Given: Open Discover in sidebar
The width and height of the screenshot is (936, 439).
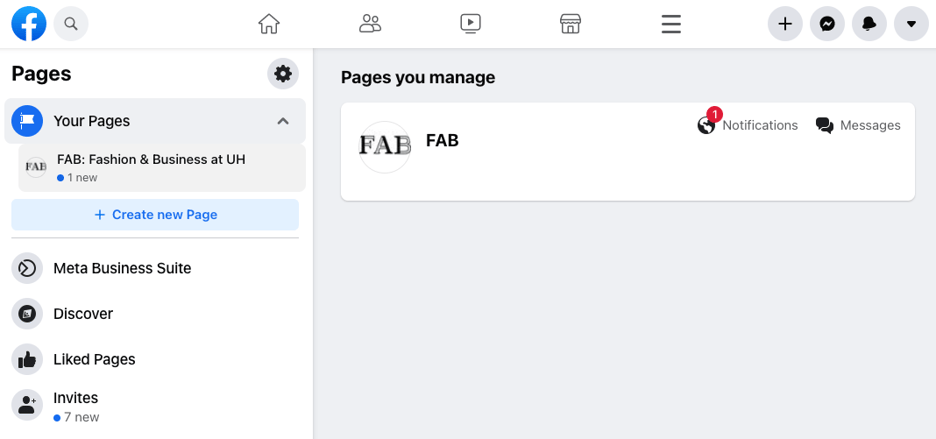Looking at the screenshot, I should tap(82, 313).
